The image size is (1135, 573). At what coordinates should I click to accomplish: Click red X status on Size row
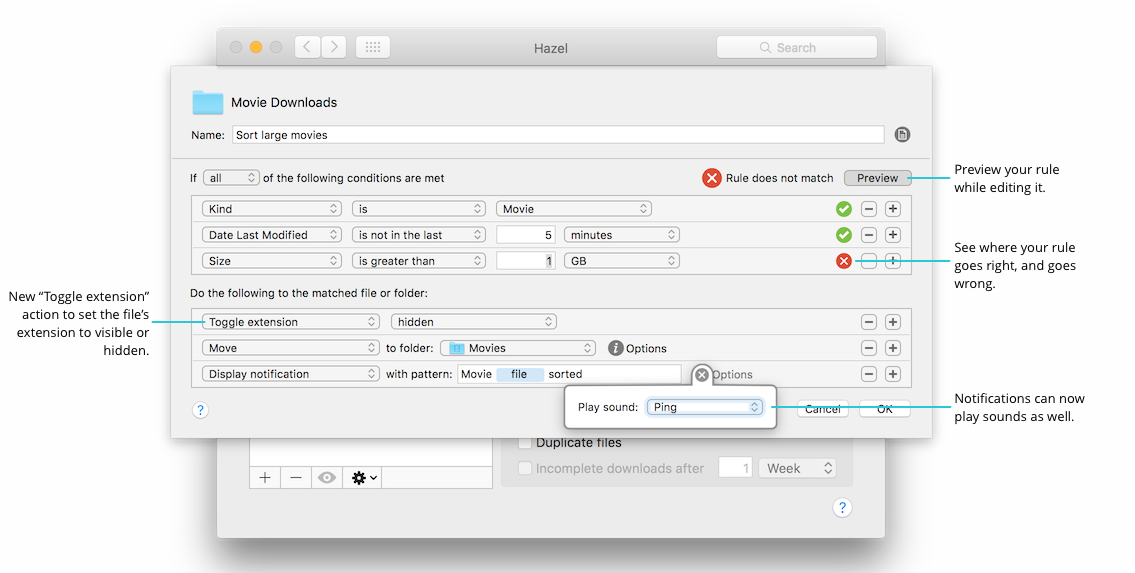pyautogui.click(x=843, y=261)
